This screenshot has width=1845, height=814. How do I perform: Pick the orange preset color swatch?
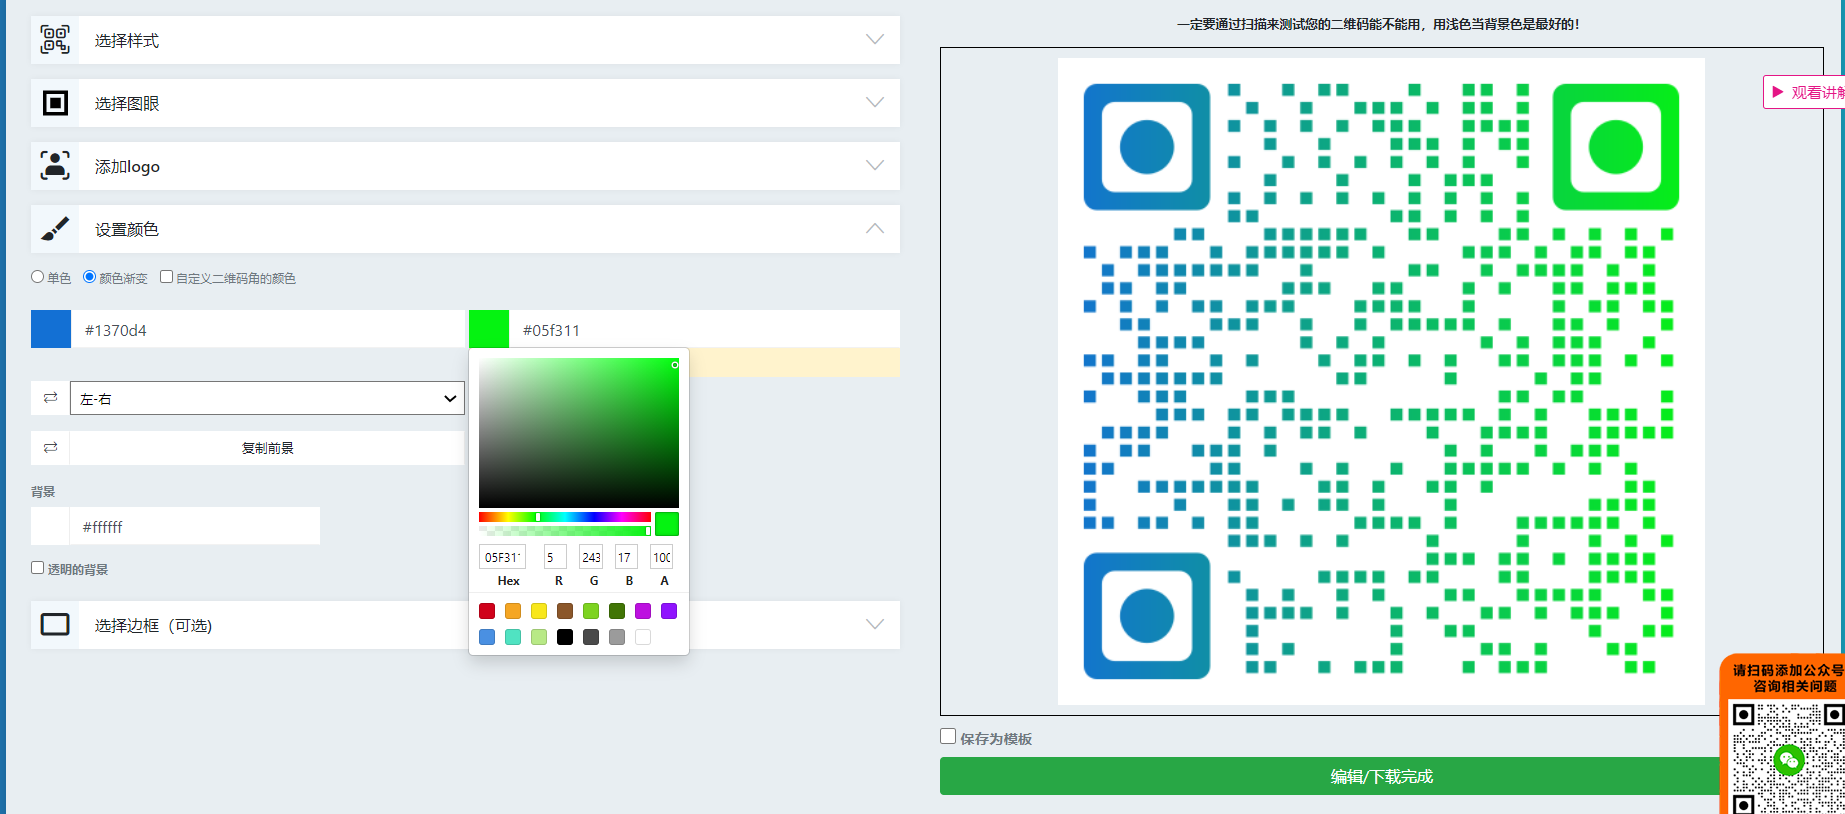(513, 611)
